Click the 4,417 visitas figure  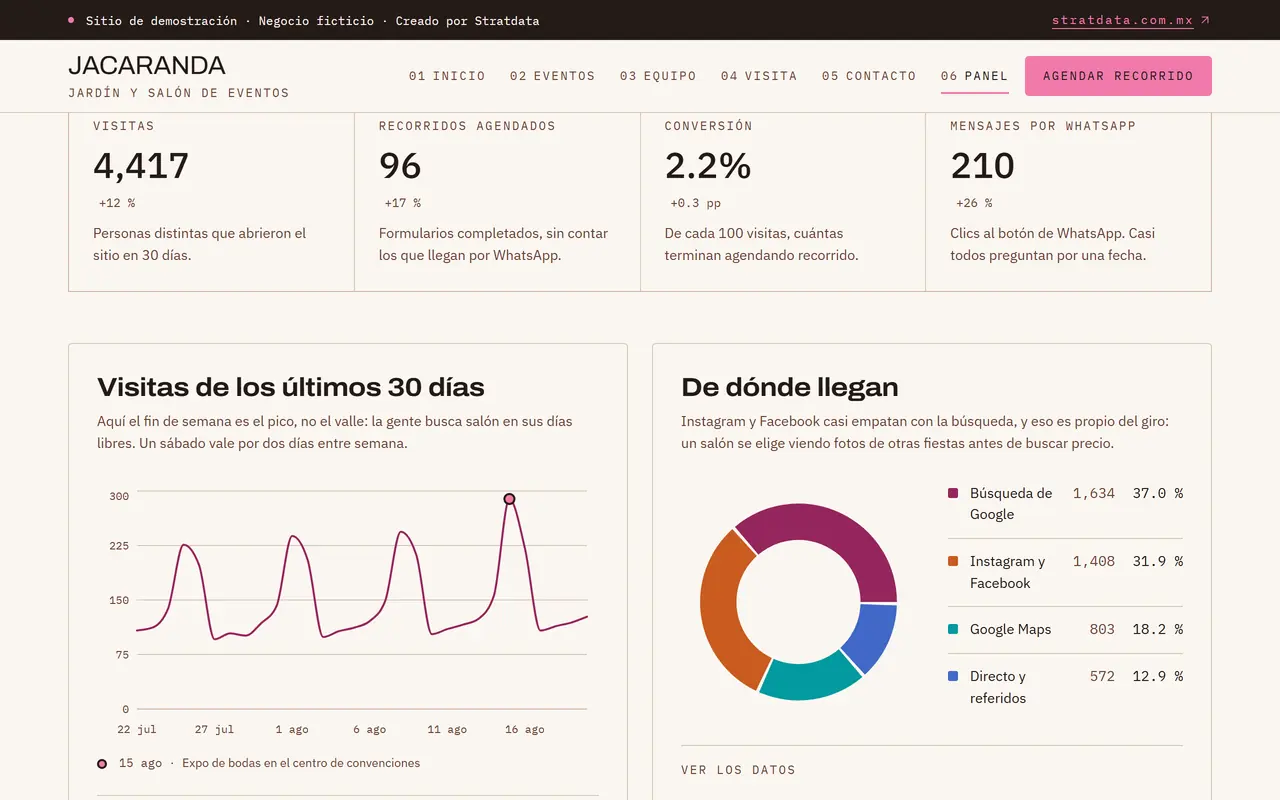coord(141,166)
